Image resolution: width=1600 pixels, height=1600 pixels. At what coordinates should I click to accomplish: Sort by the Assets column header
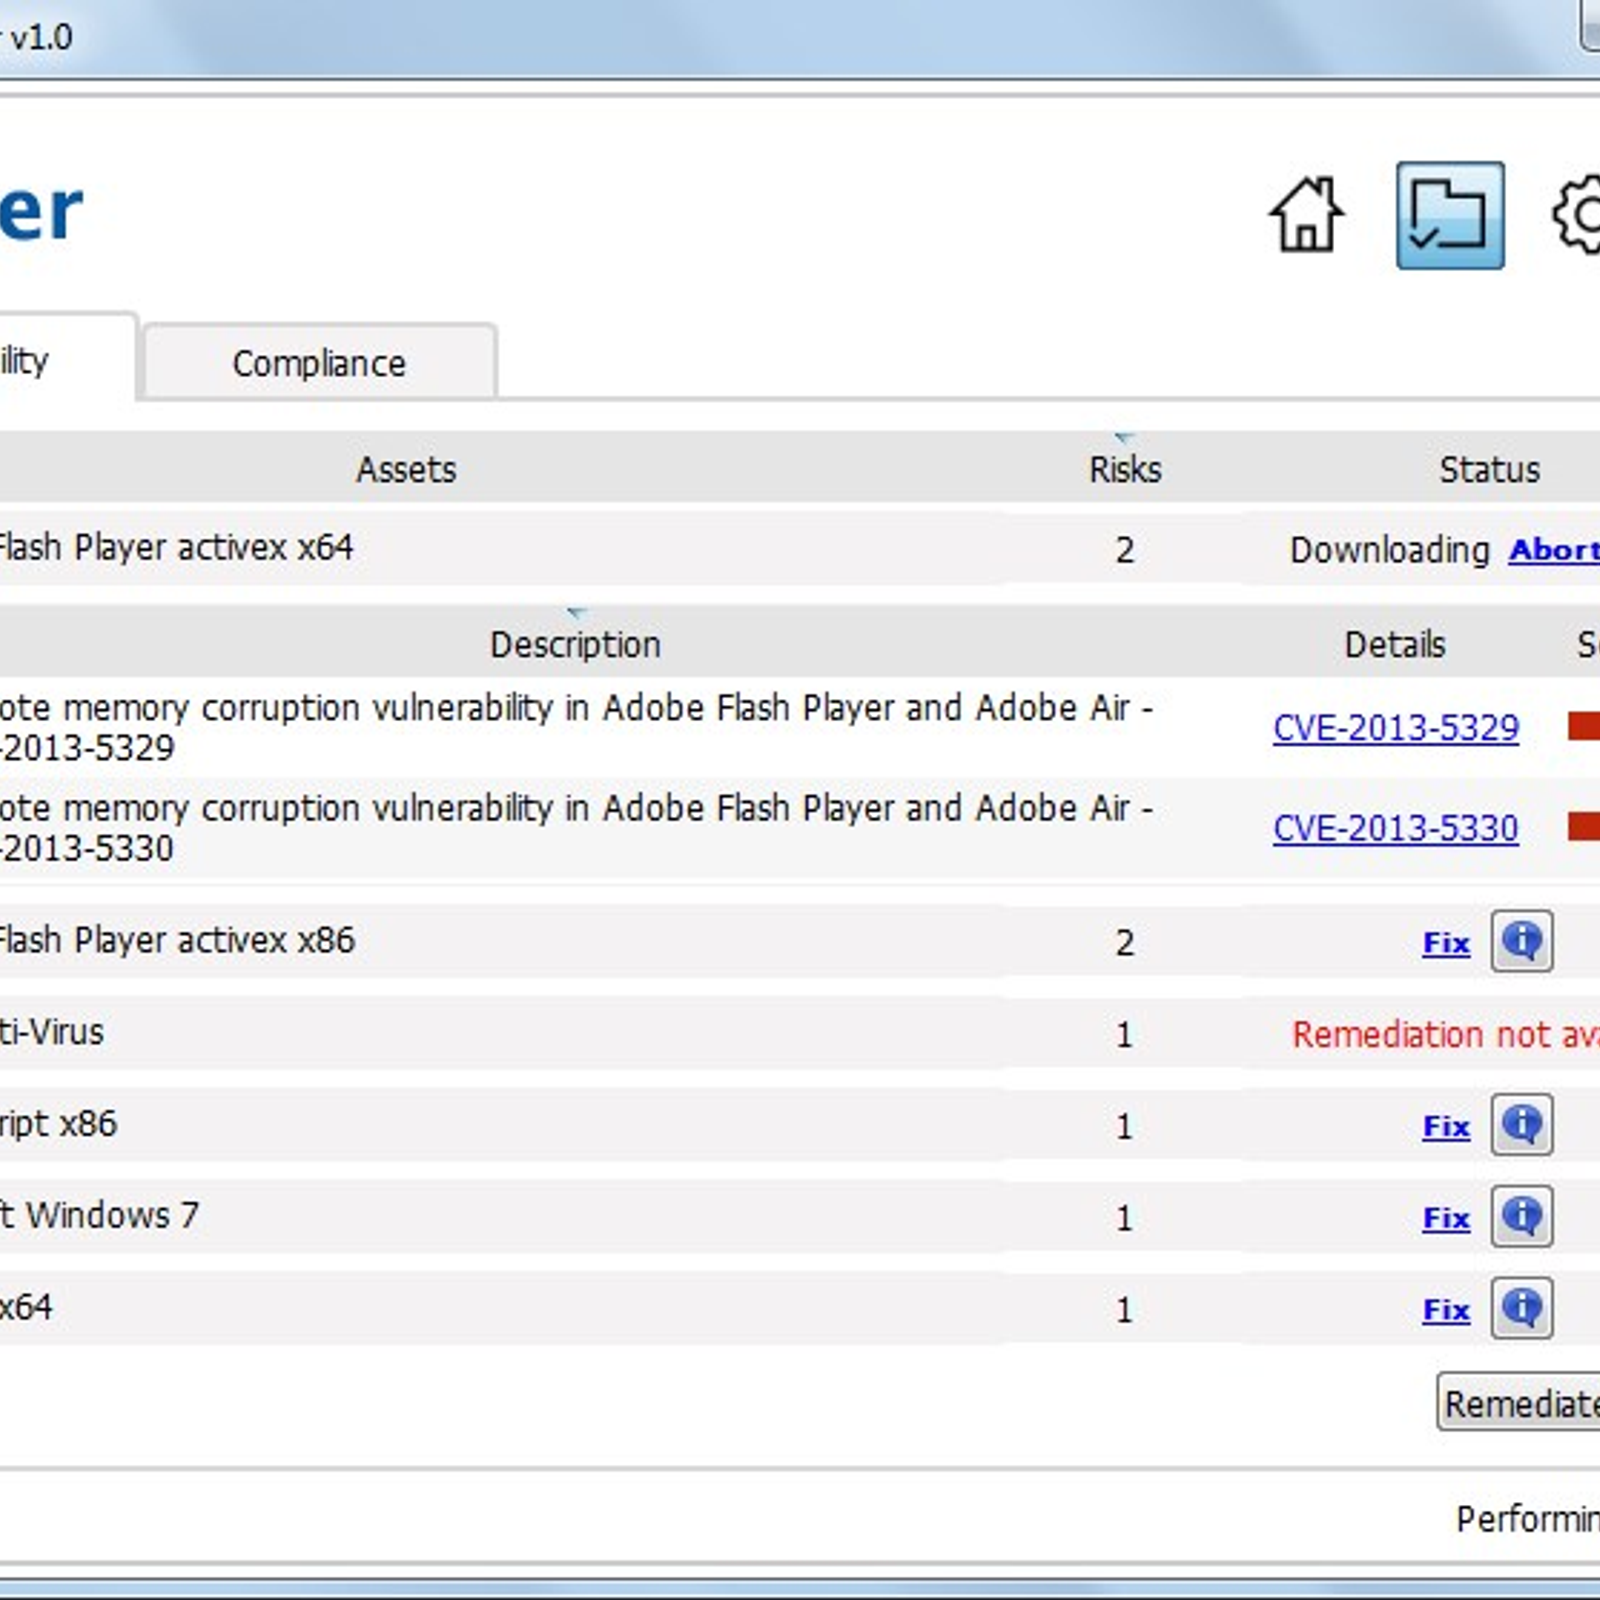click(x=406, y=469)
